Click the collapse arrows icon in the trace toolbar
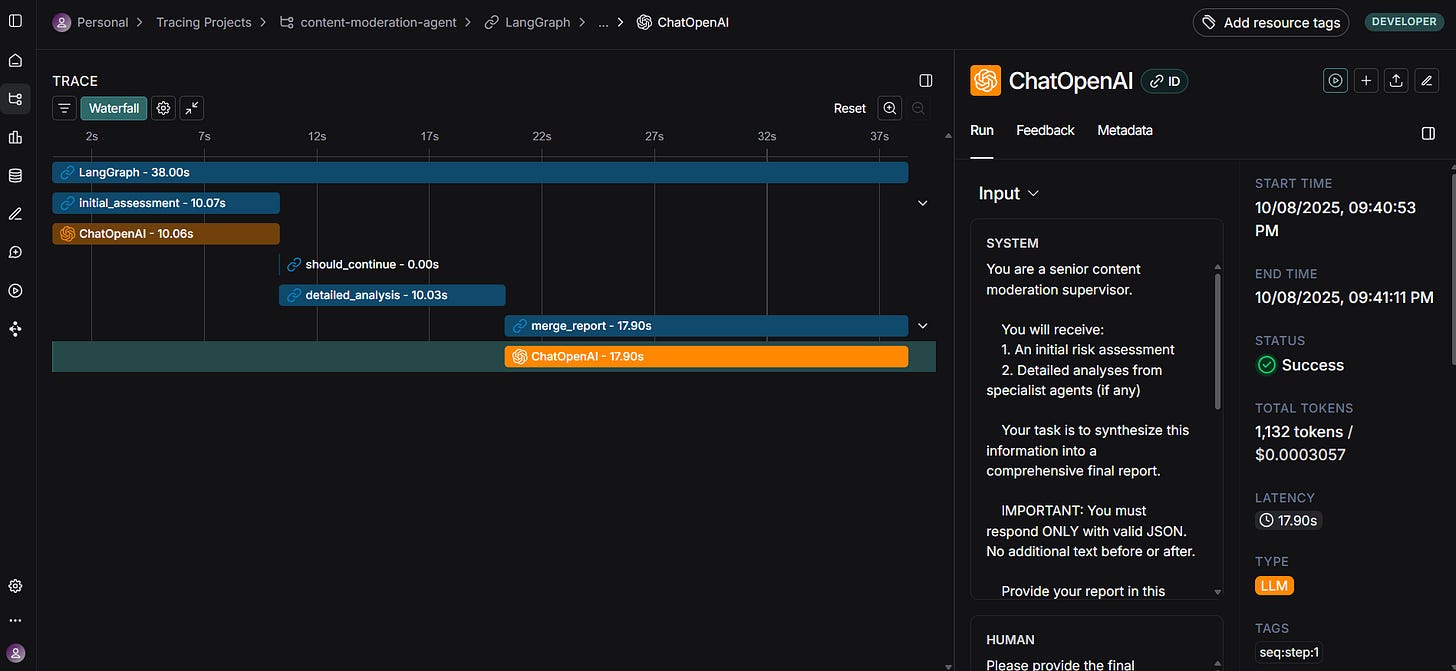The image size is (1456, 671). pos(192,108)
